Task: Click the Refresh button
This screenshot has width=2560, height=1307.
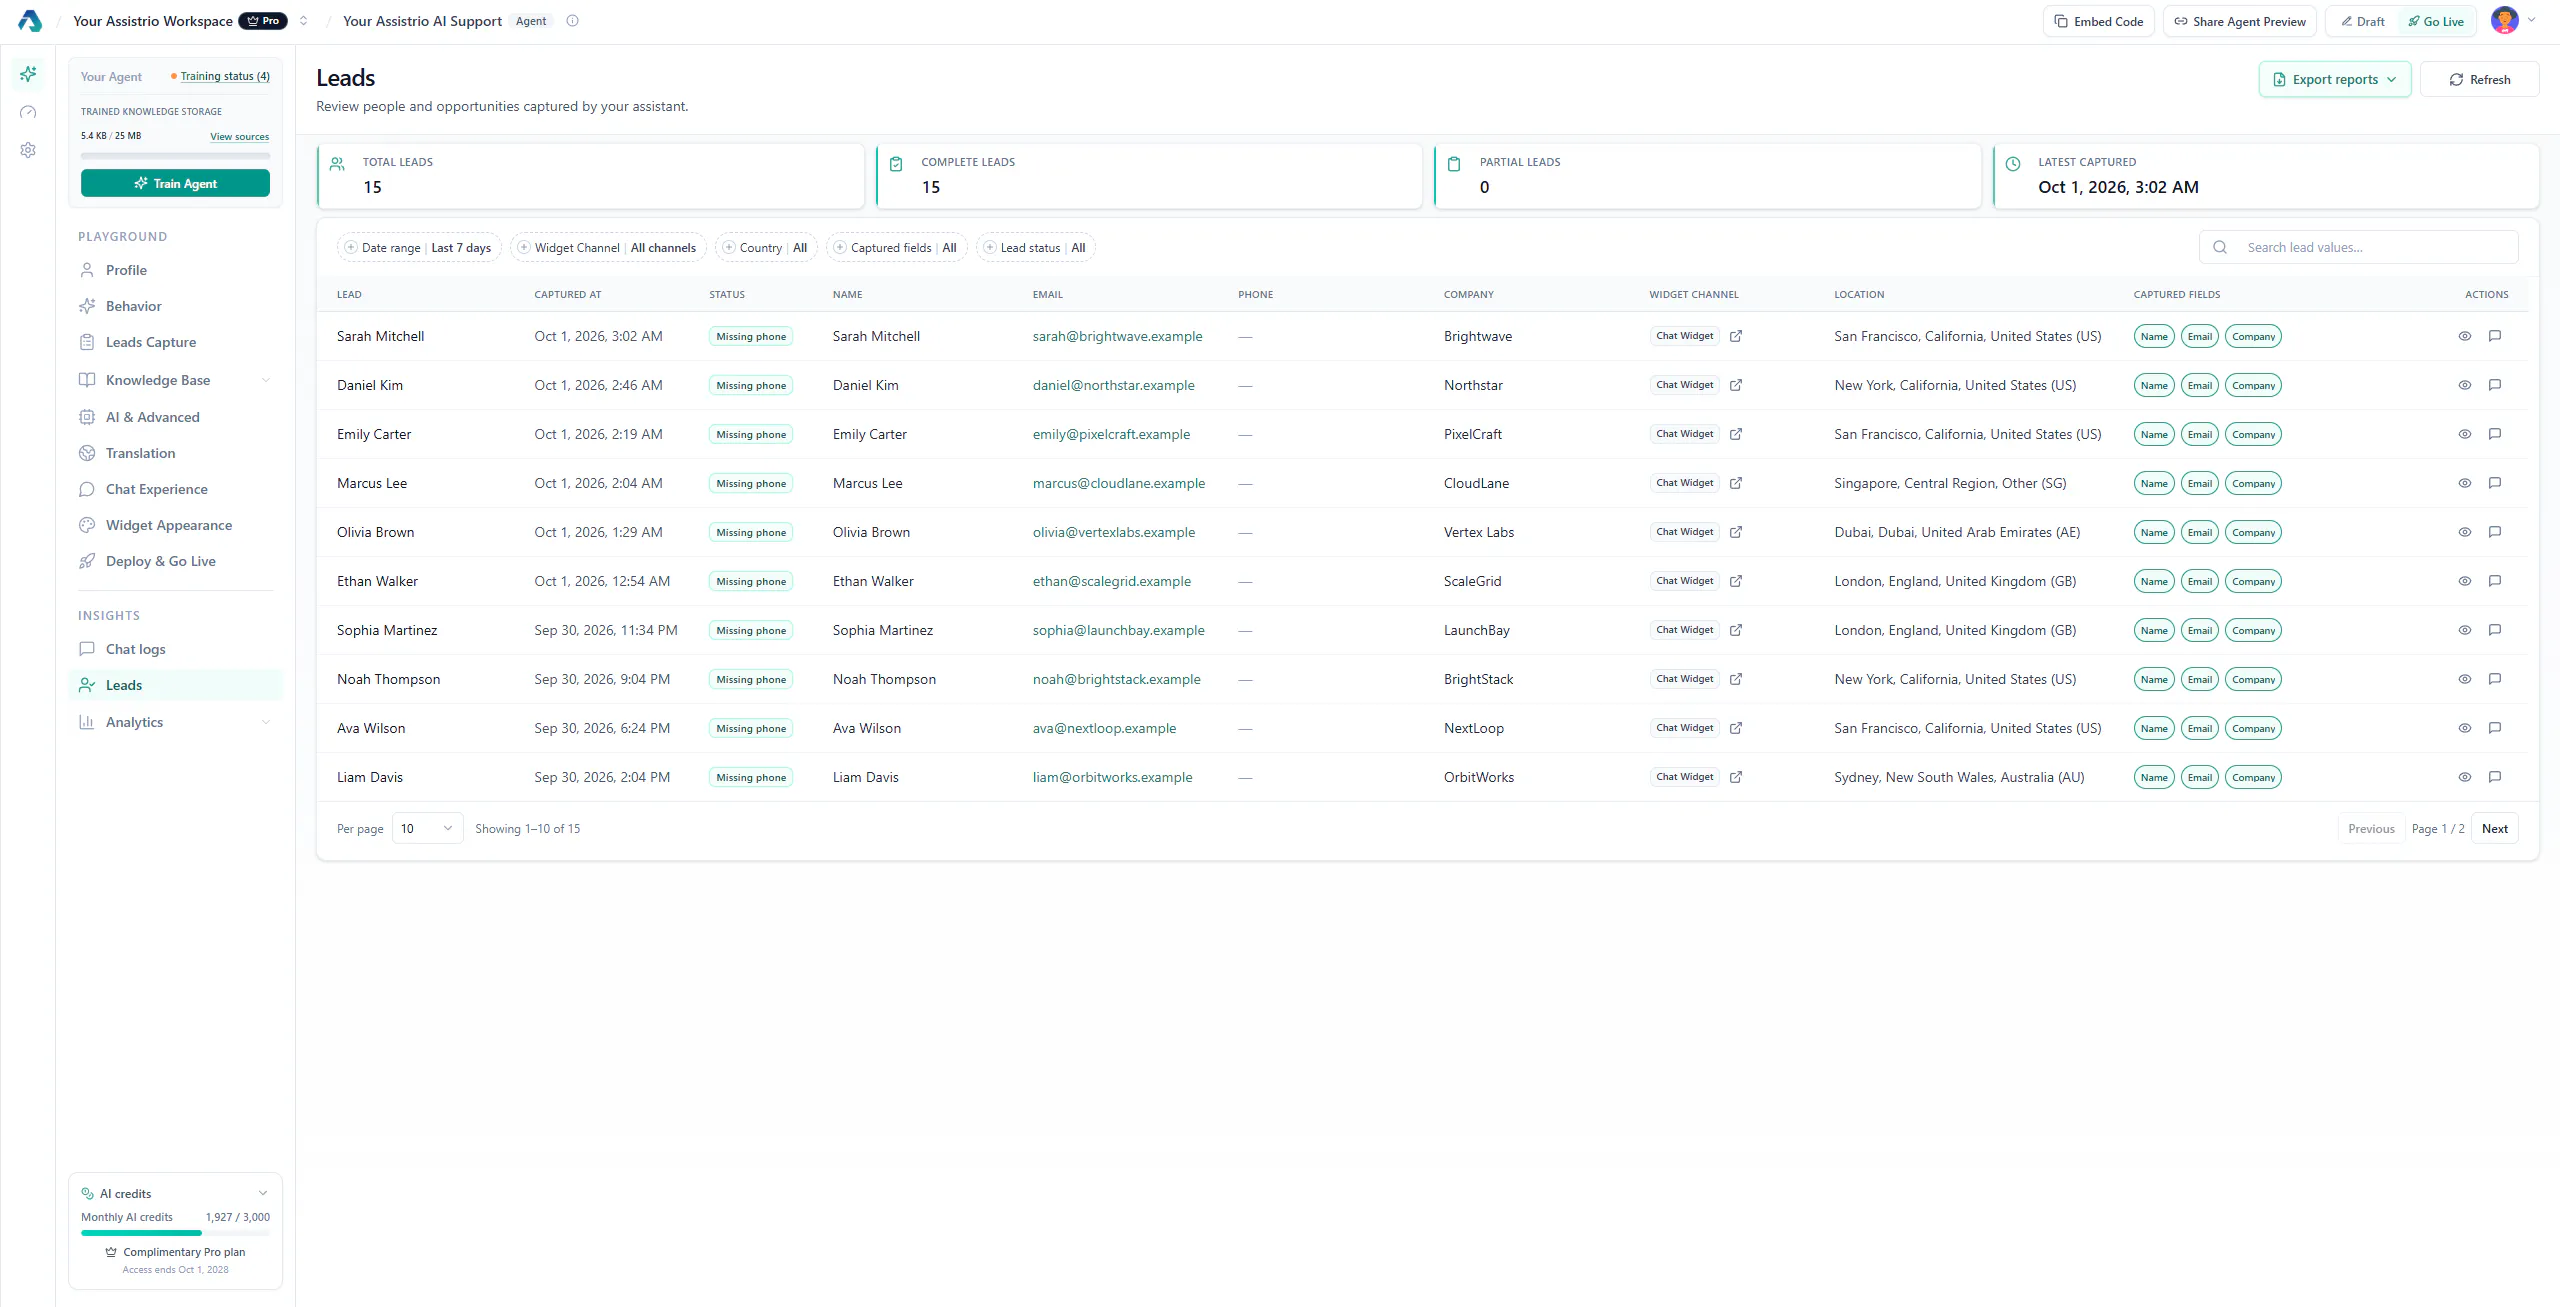Action: [2479, 80]
